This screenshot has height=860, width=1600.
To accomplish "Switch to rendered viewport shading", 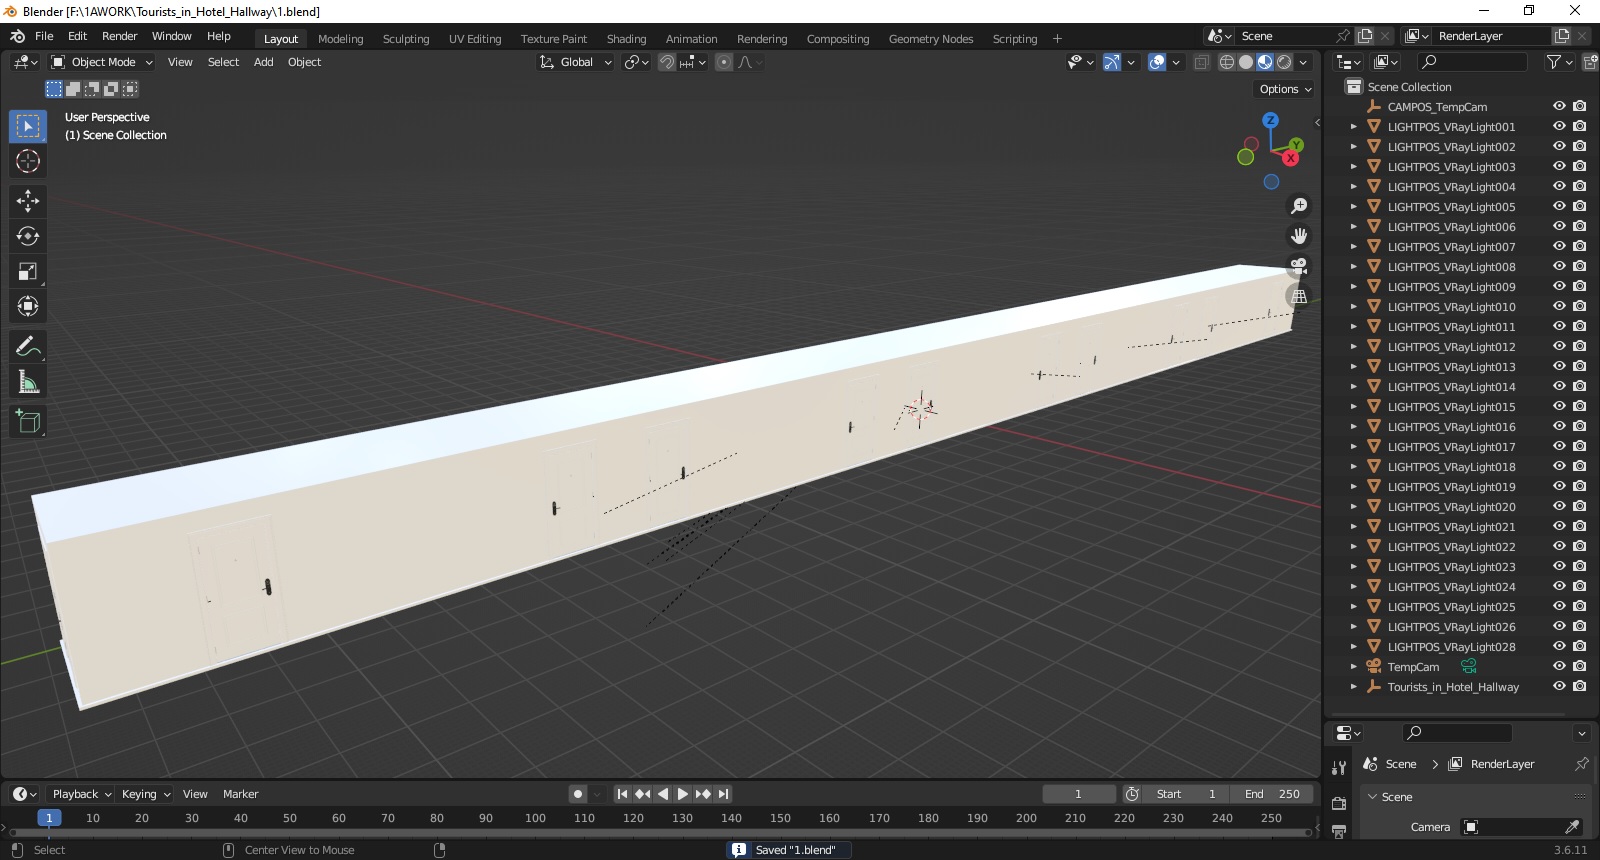I will (1284, 62).
